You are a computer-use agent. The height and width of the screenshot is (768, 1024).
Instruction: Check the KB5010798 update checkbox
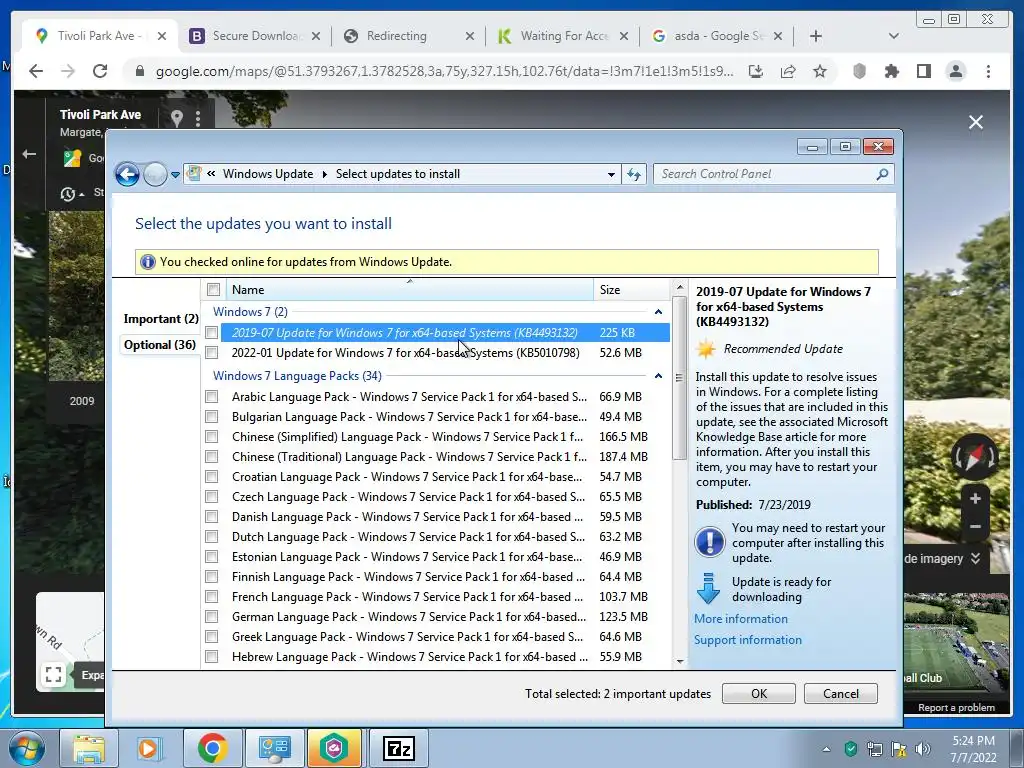(x=212, y=353)
